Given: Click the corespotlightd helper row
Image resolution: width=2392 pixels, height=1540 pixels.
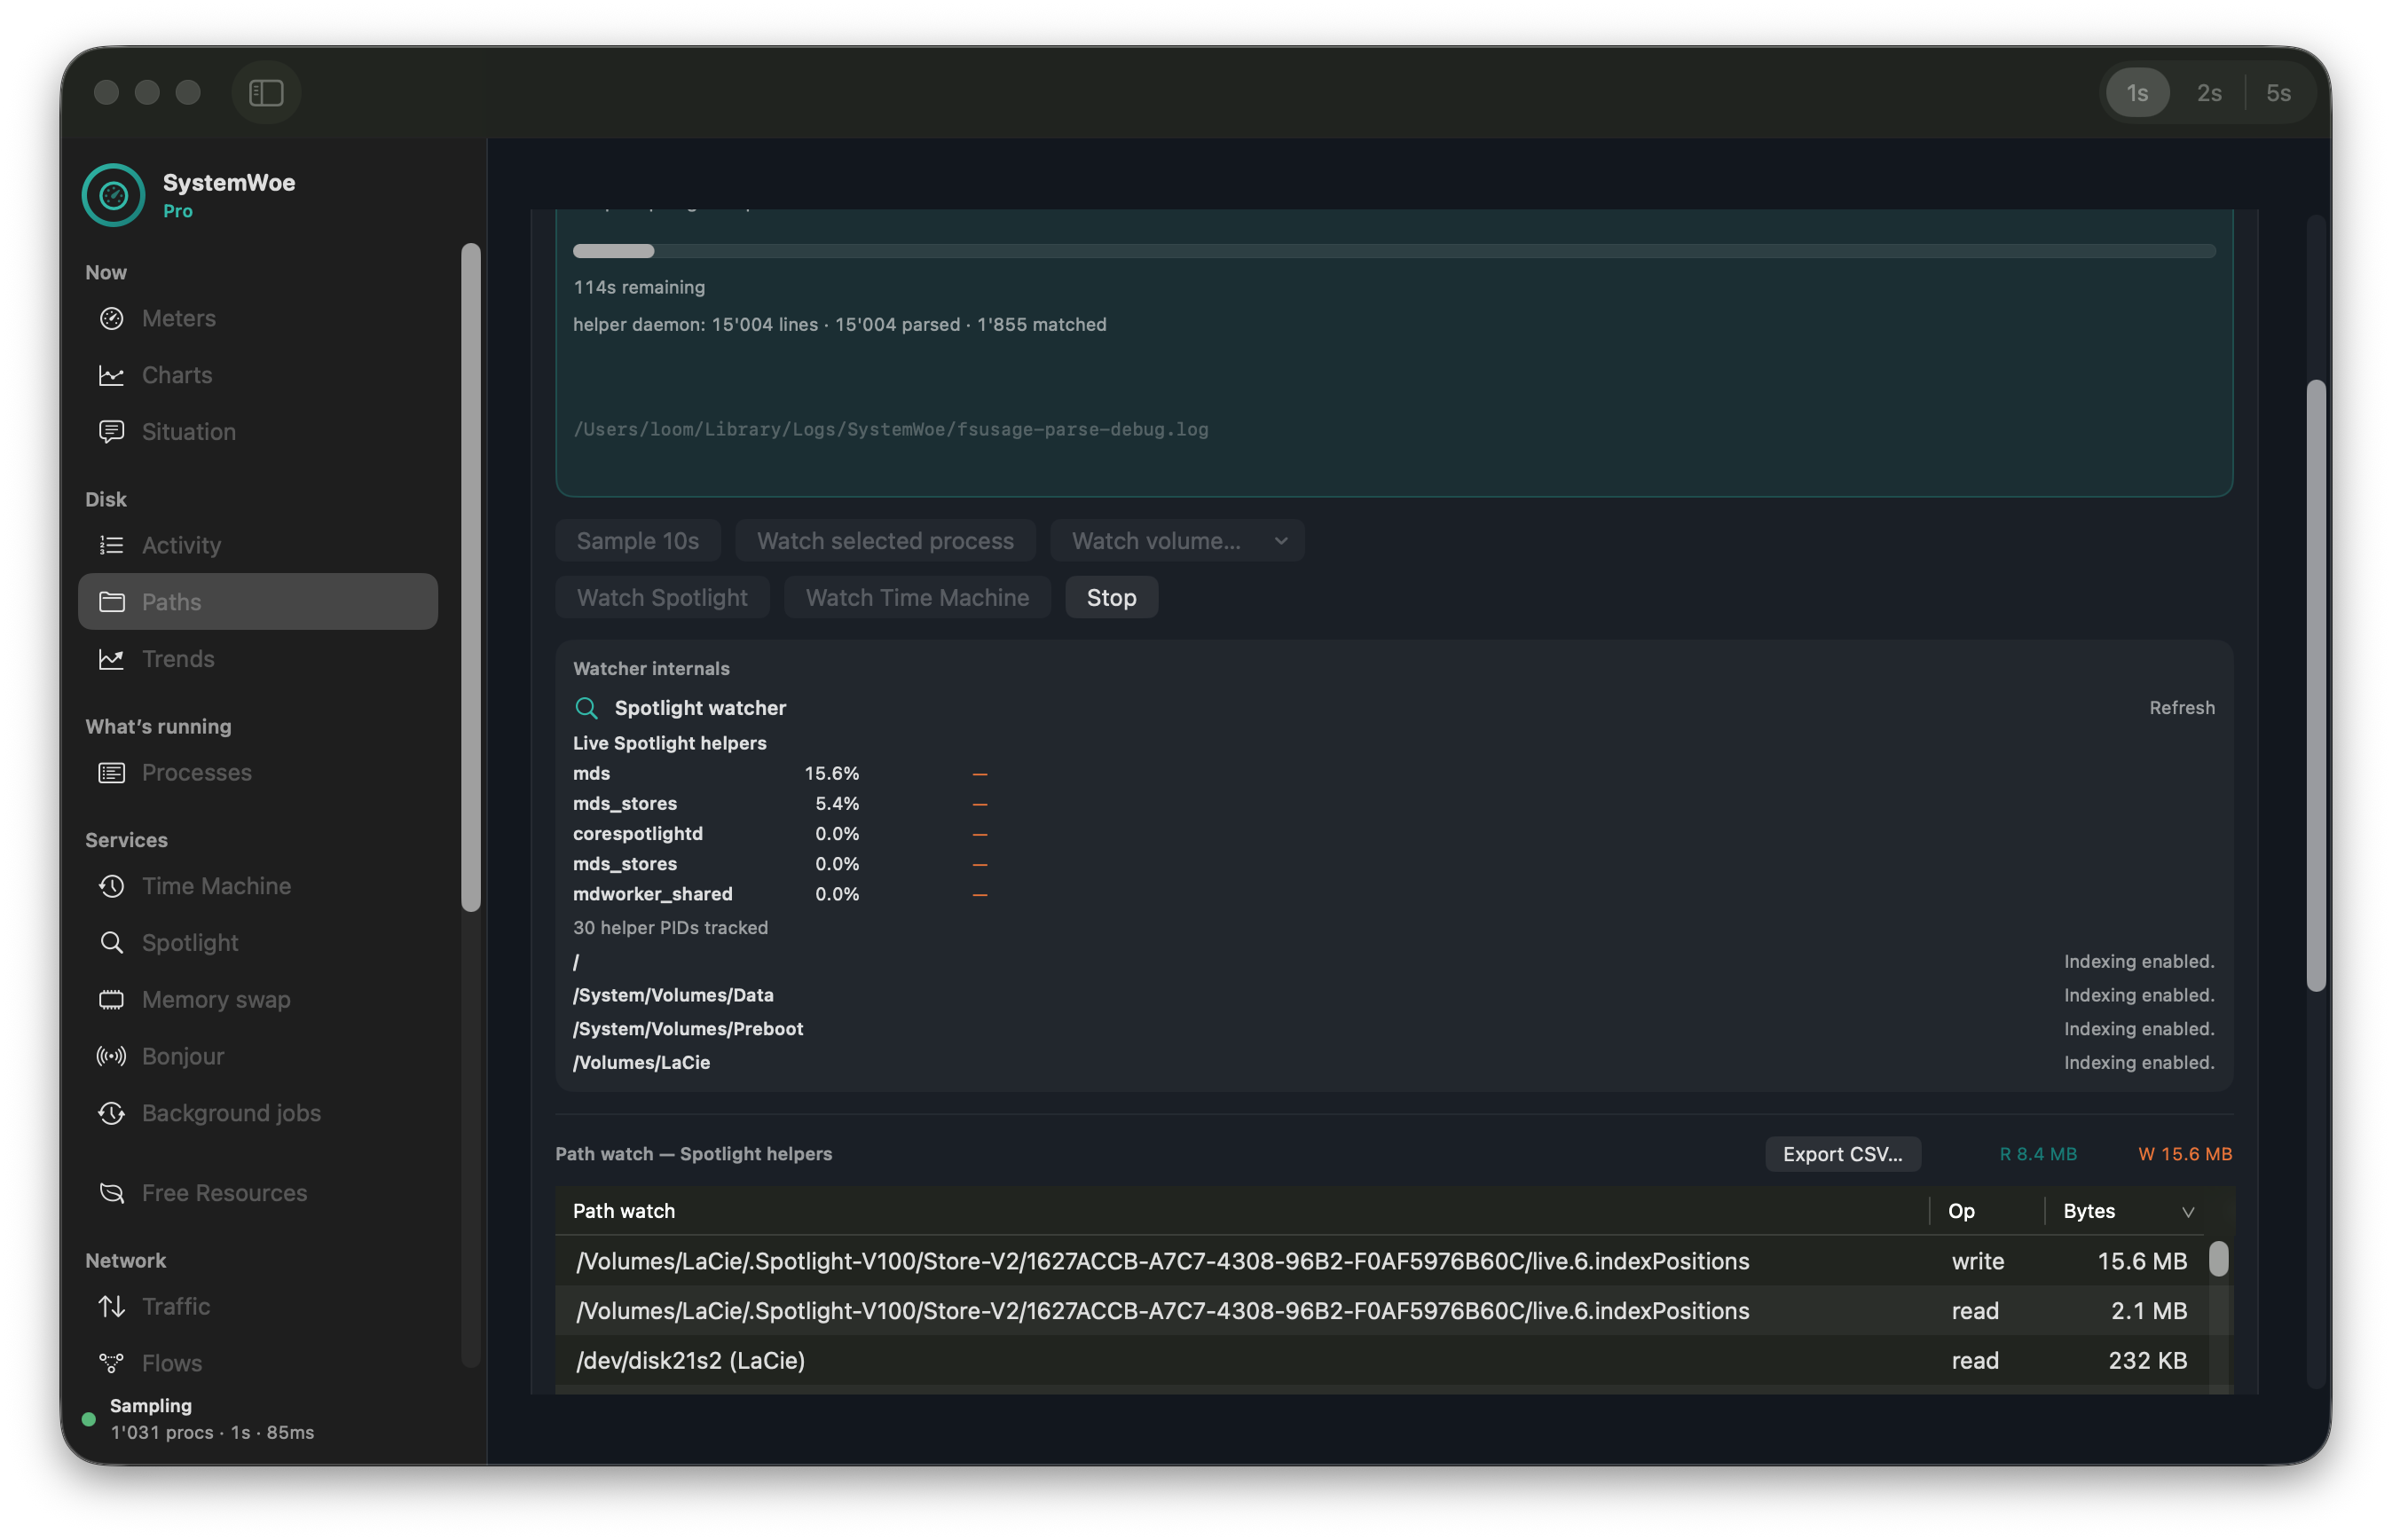Looking at the screenshot, I should 780,834.
